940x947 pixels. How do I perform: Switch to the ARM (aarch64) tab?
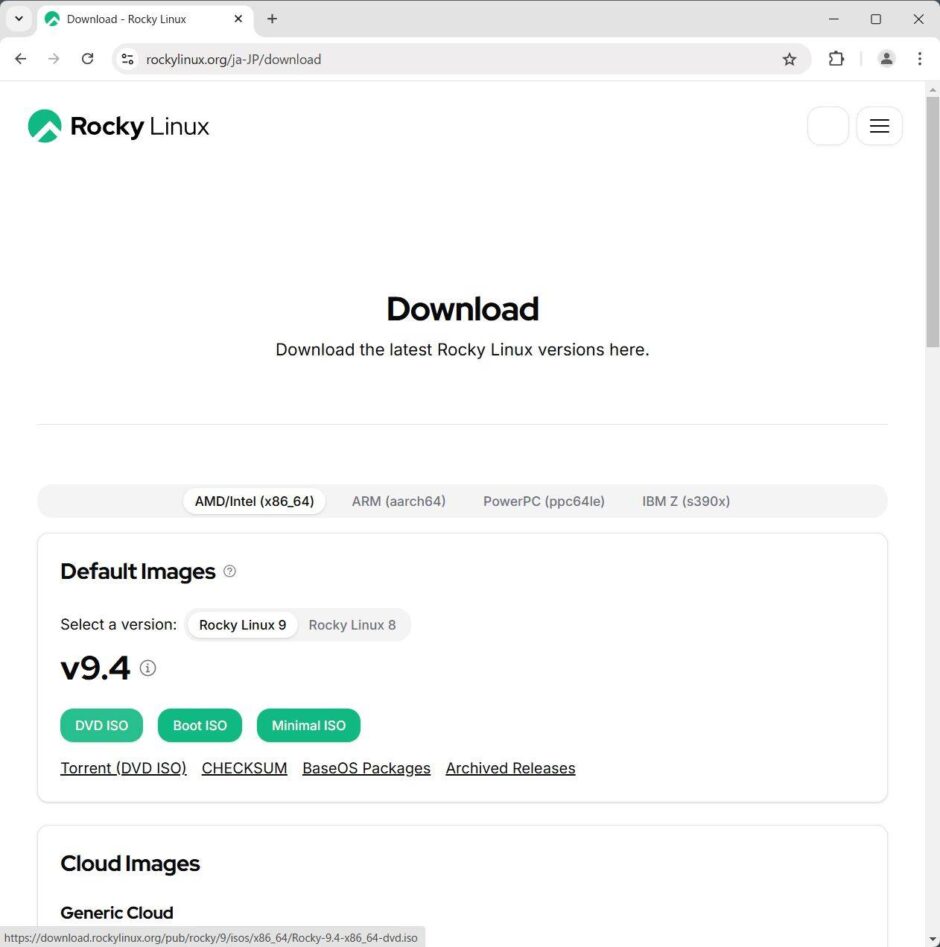pyautogui.click(x=399, y=501)
